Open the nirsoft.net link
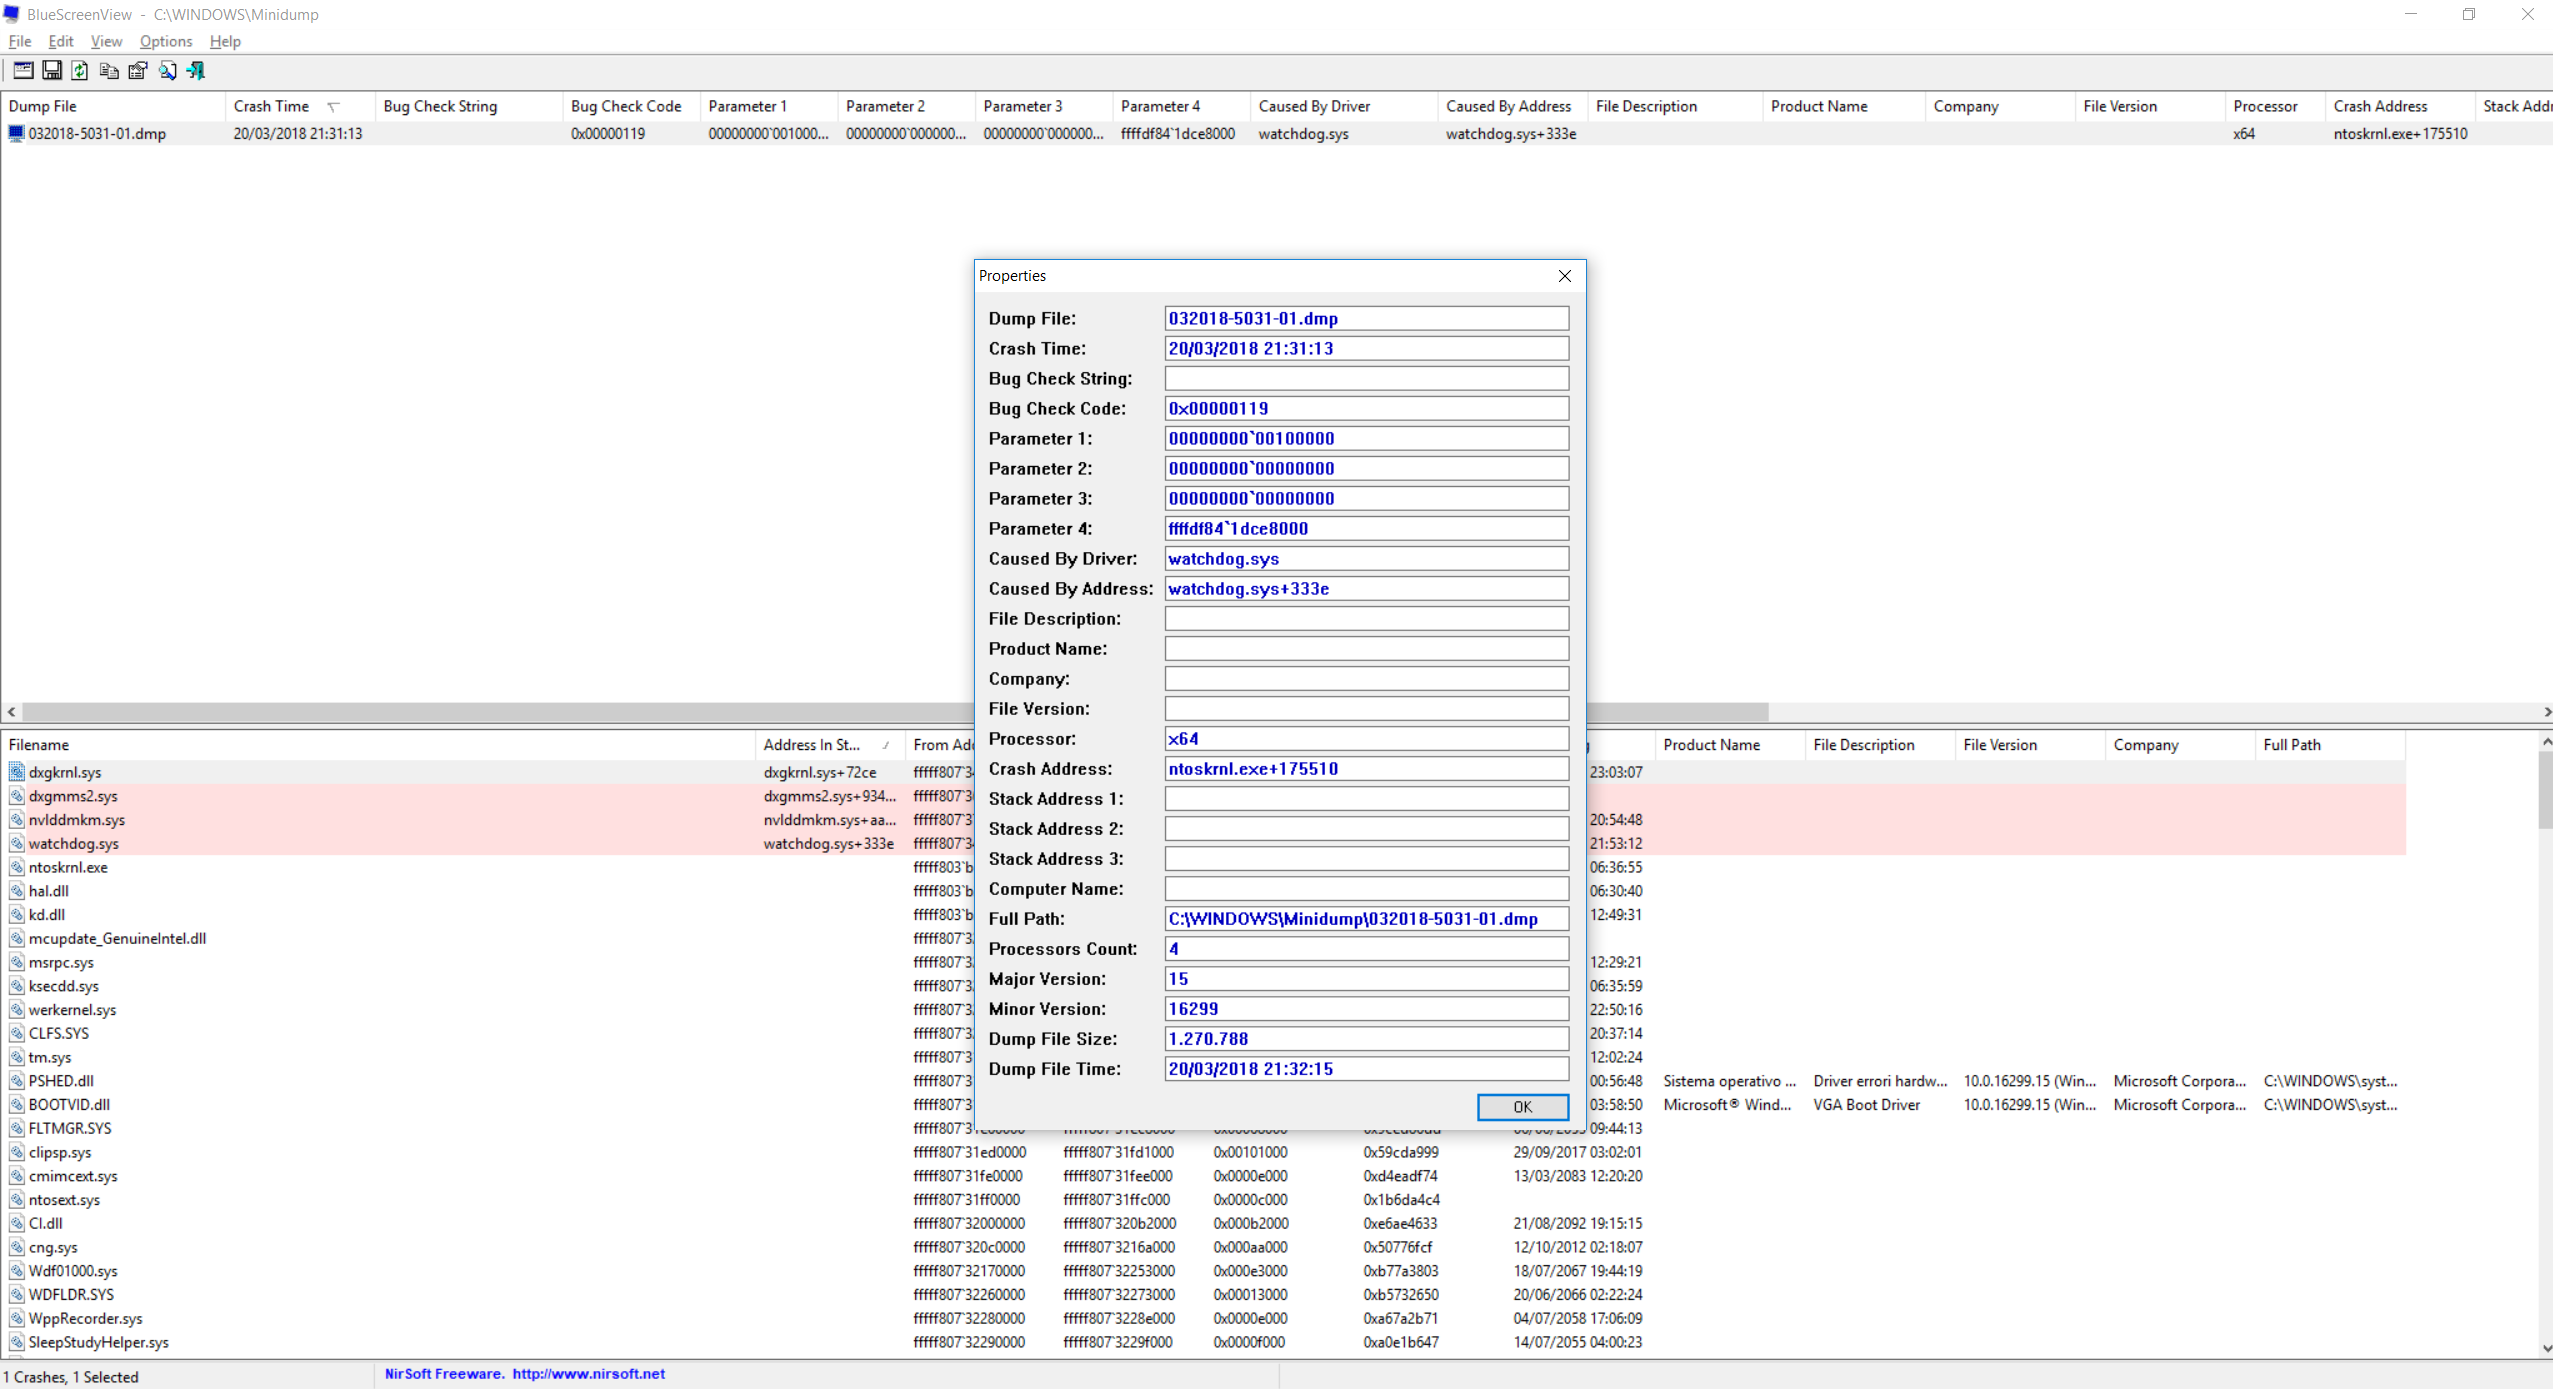The height and width of the screenshot is (1389, 2553). point(588,1374)
